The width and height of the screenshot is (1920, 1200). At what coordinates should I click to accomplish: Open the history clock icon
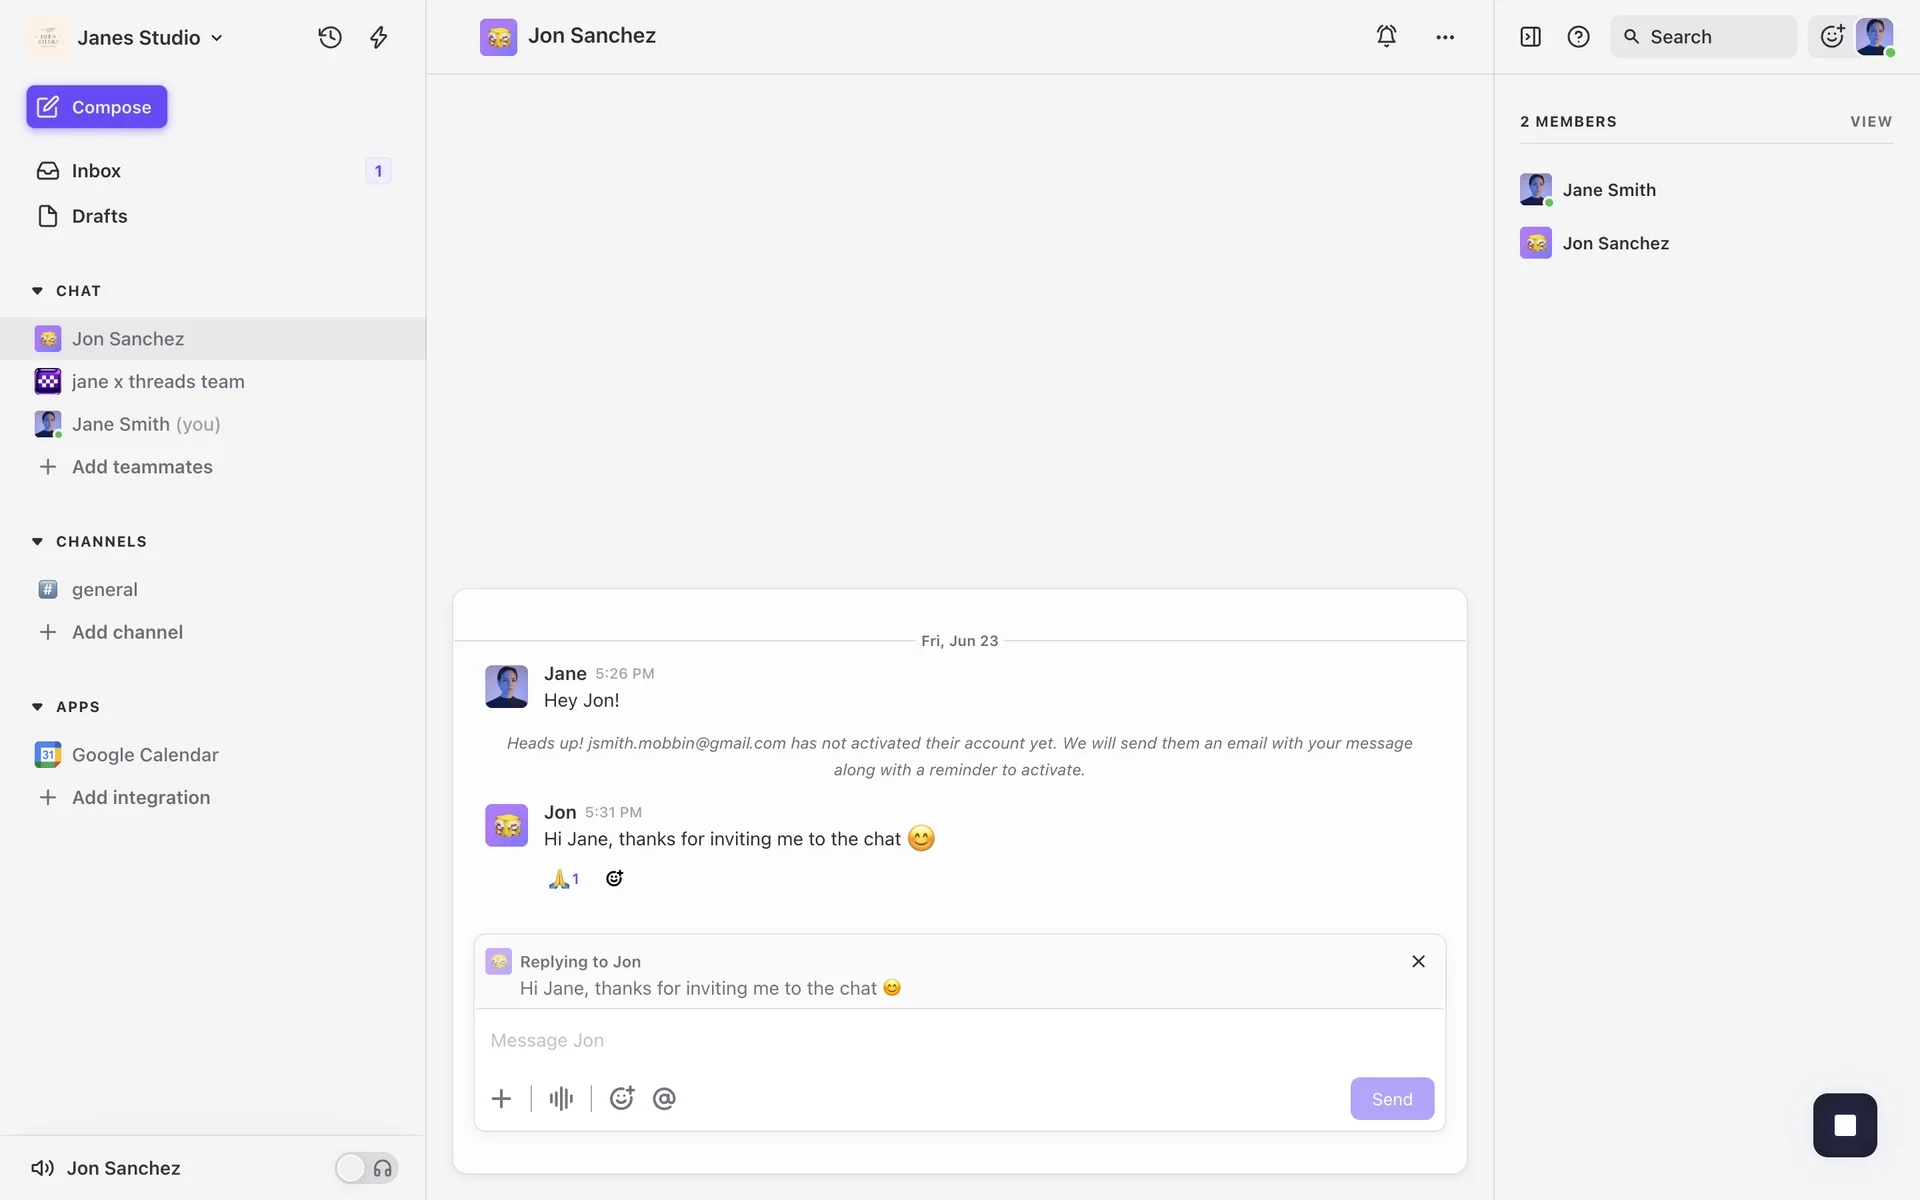click(330, 37)
